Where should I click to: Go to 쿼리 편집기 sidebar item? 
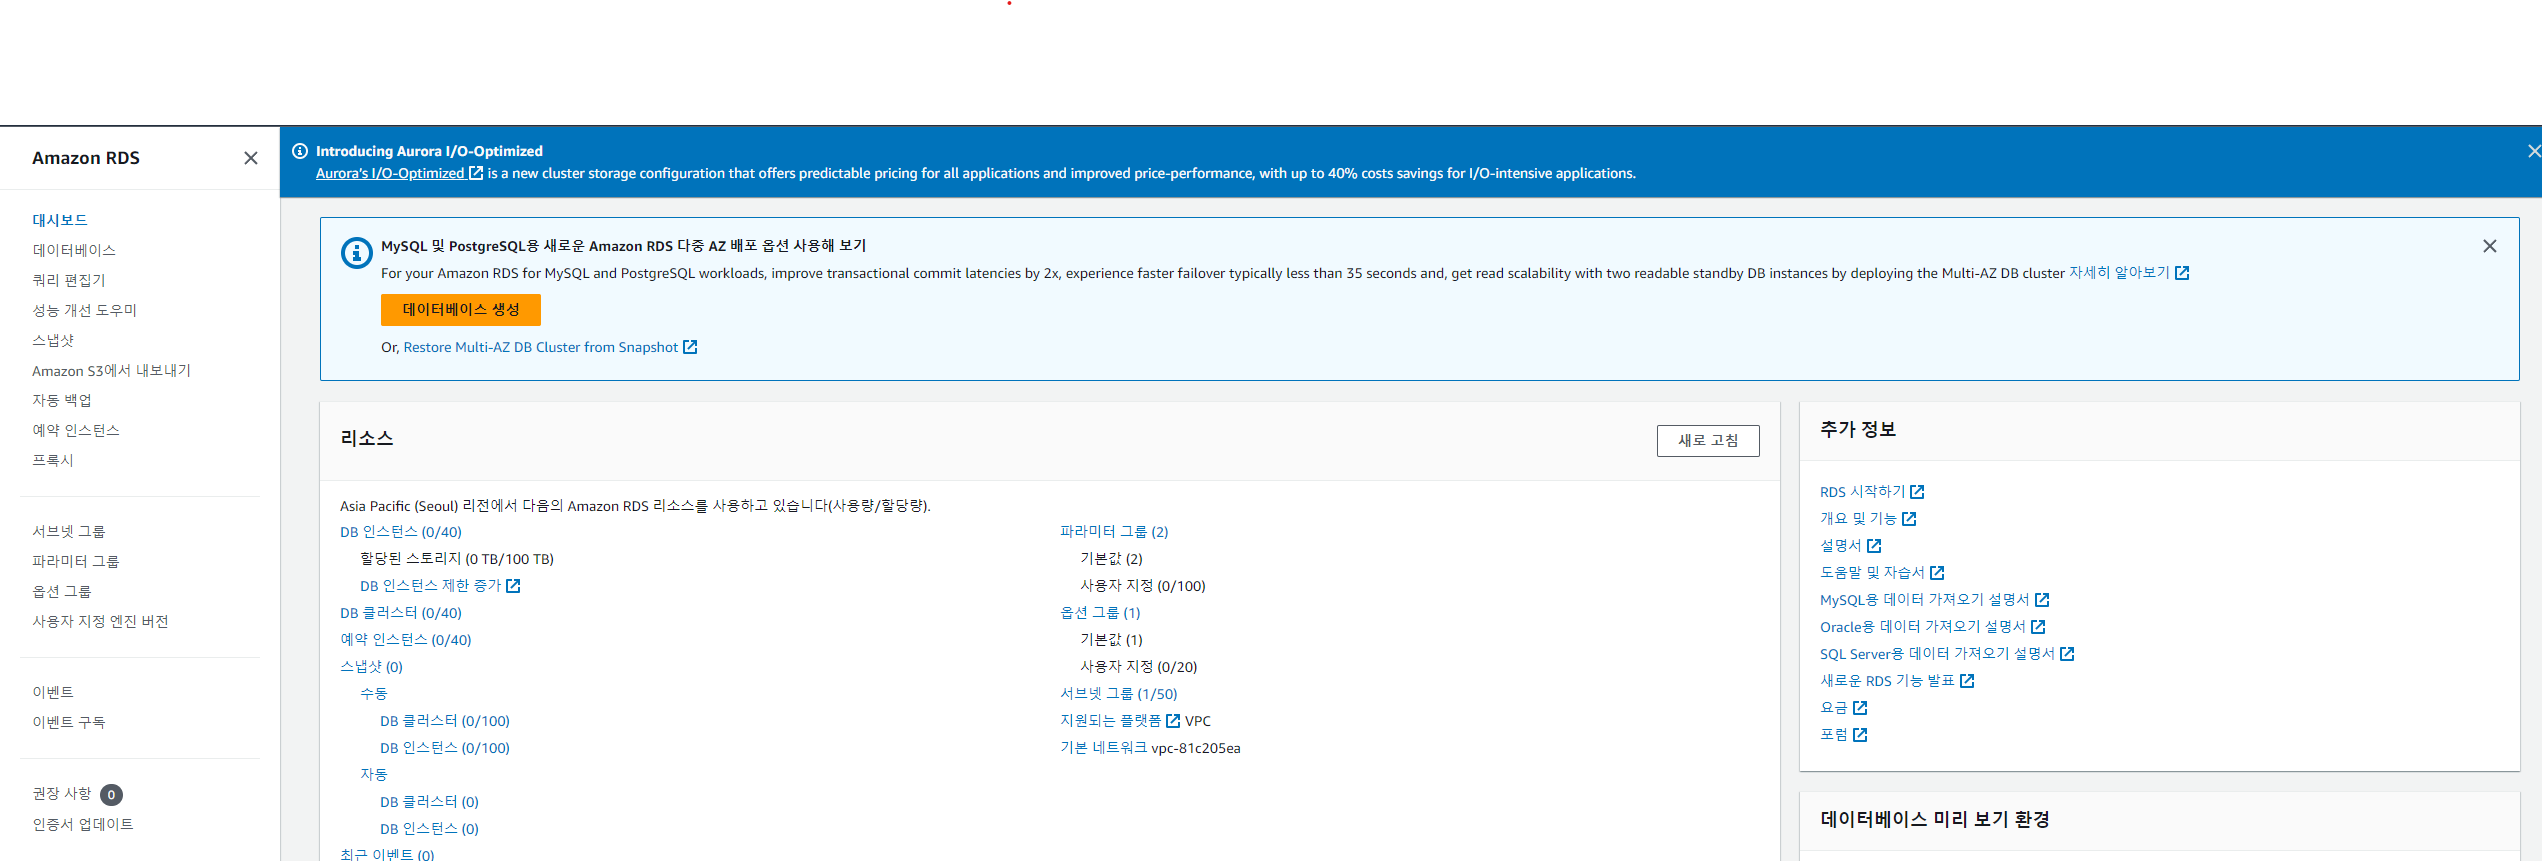tap(69, 280)
